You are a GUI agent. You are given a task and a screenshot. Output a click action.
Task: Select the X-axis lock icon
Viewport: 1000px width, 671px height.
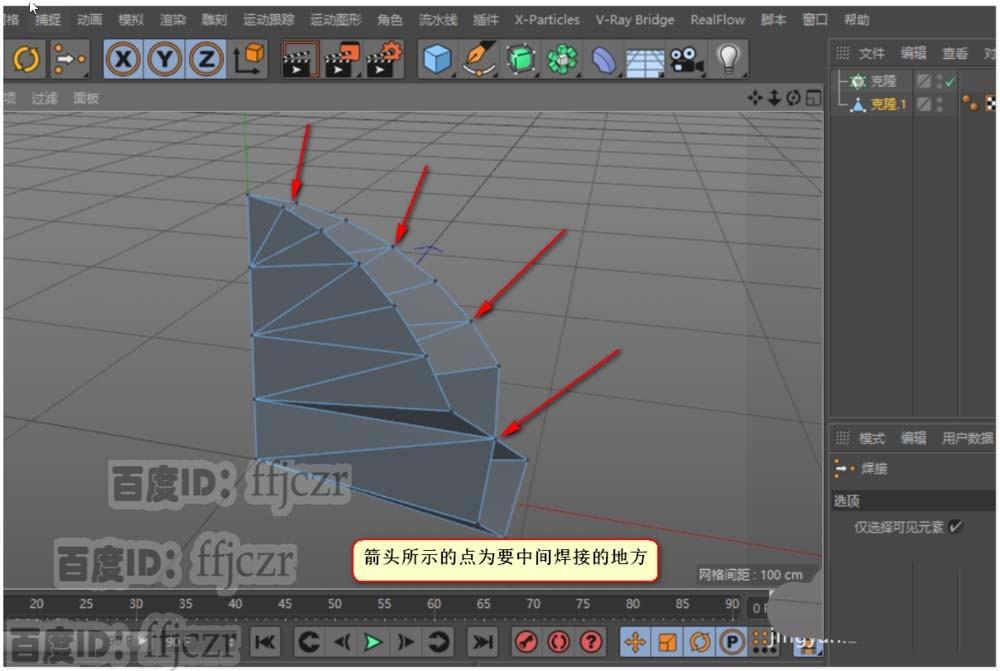point(123,58)
